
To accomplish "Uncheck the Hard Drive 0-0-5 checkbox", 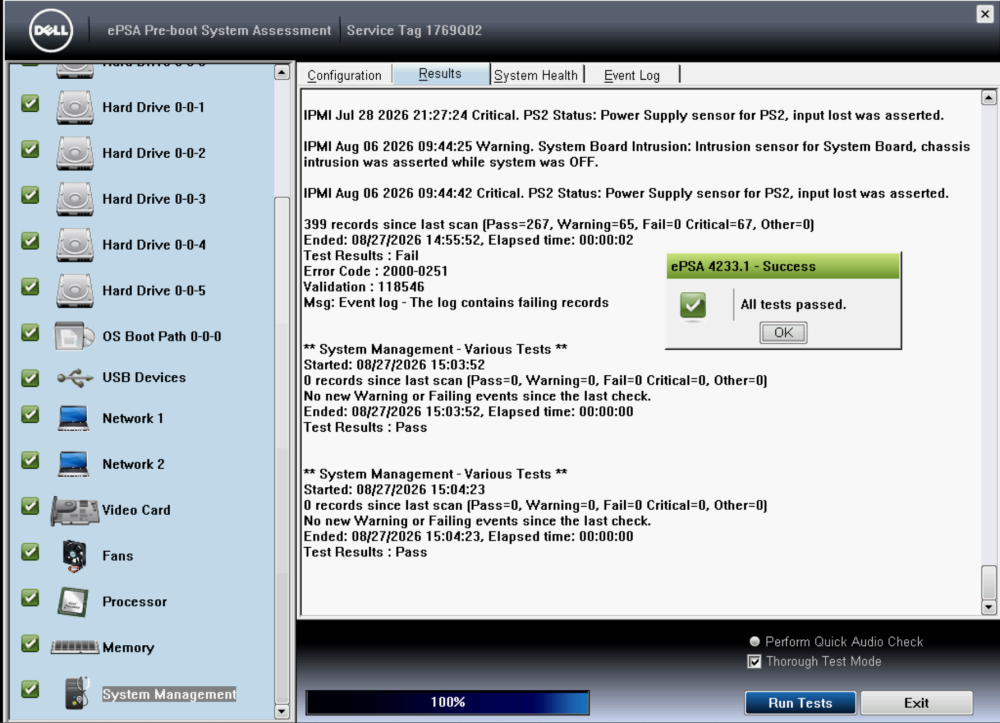I will click(x=30, y=287).
